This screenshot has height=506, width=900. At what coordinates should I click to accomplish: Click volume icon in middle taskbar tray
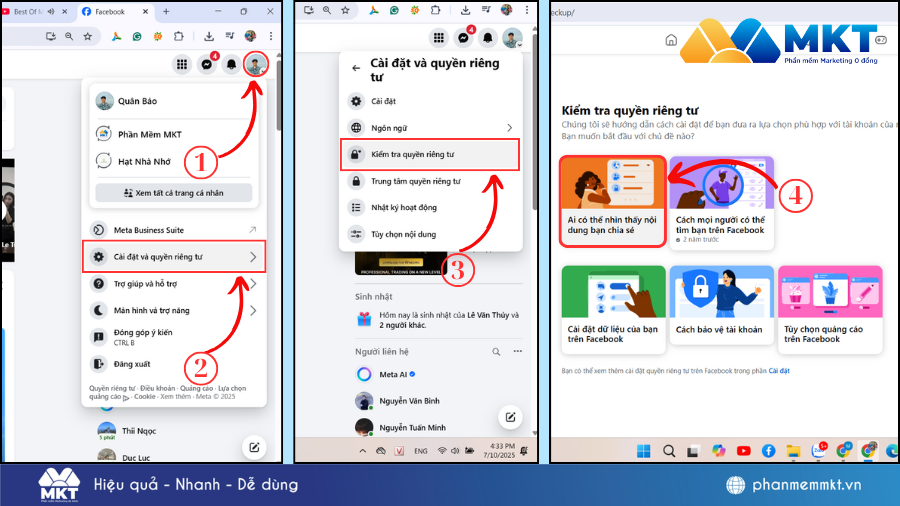pyautogui.click(x=455, y=451)
